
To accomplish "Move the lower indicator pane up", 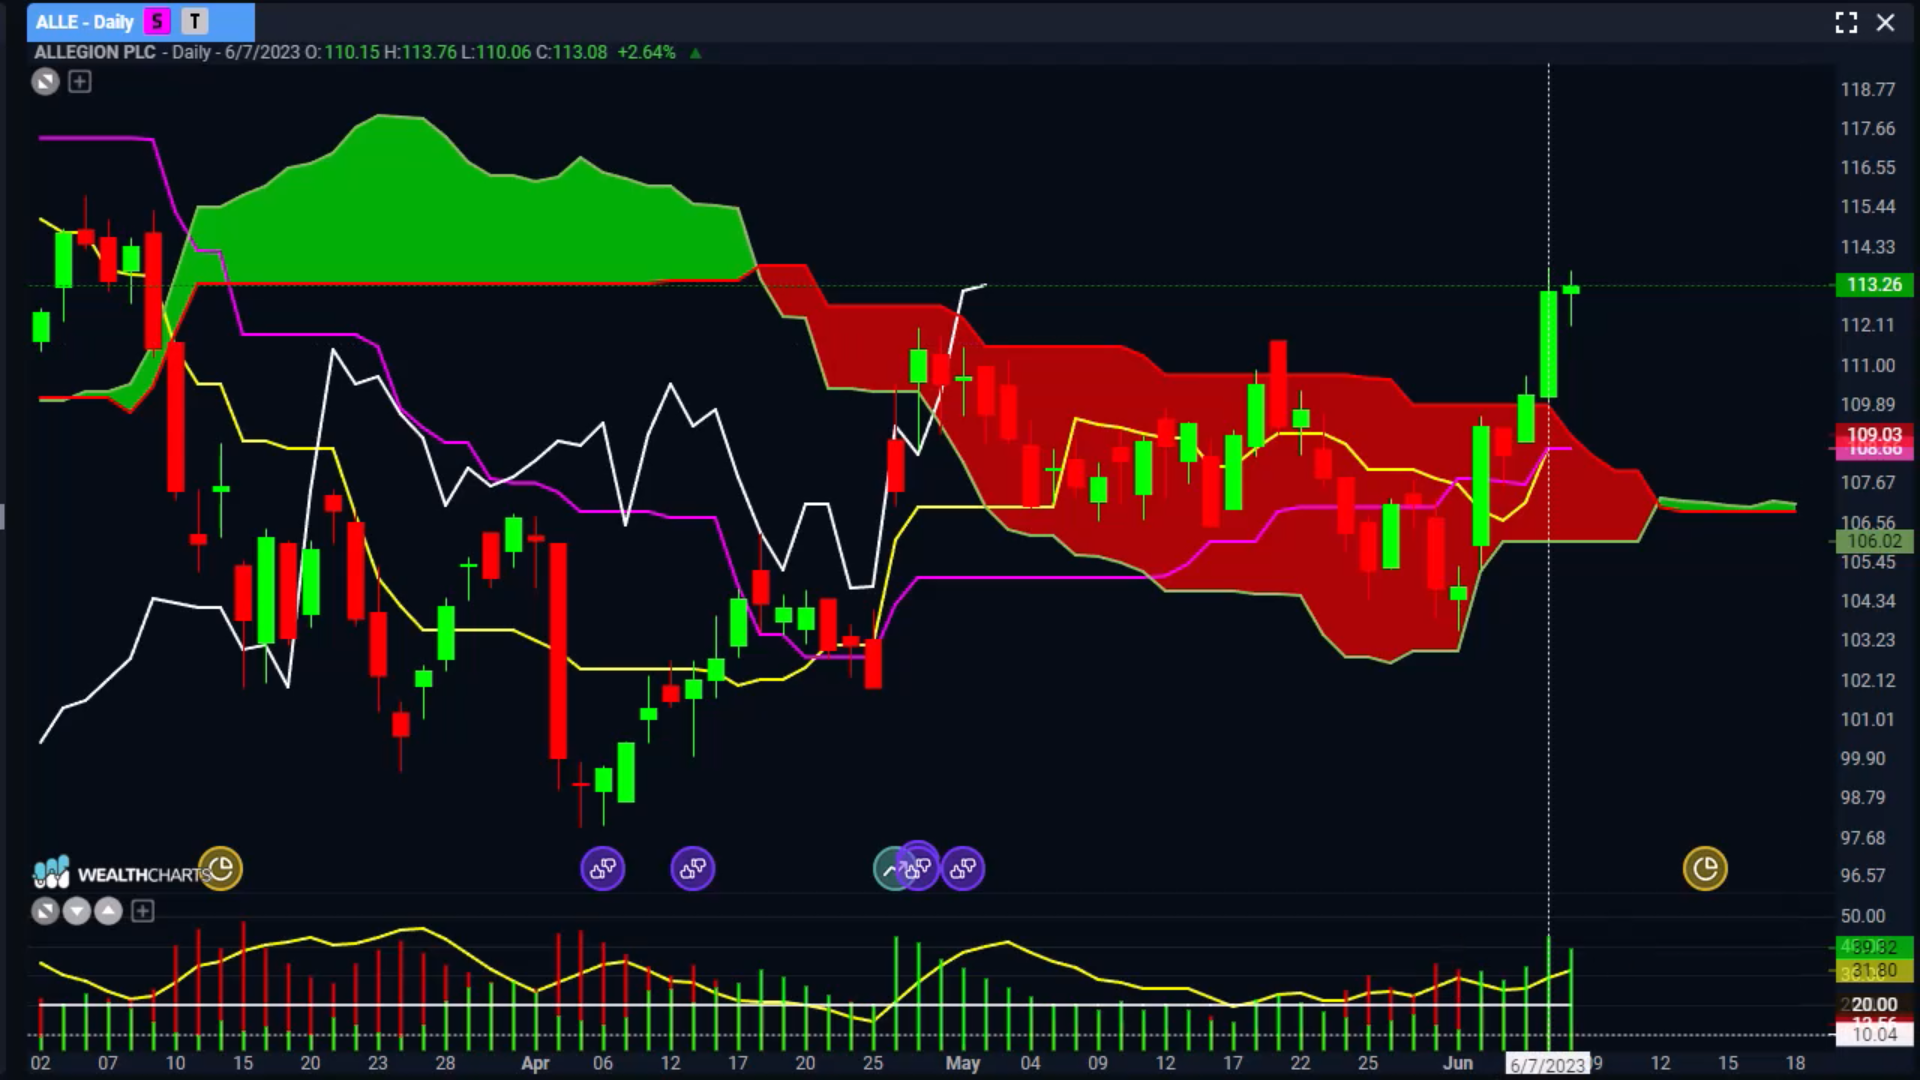I will click(109, 911).
